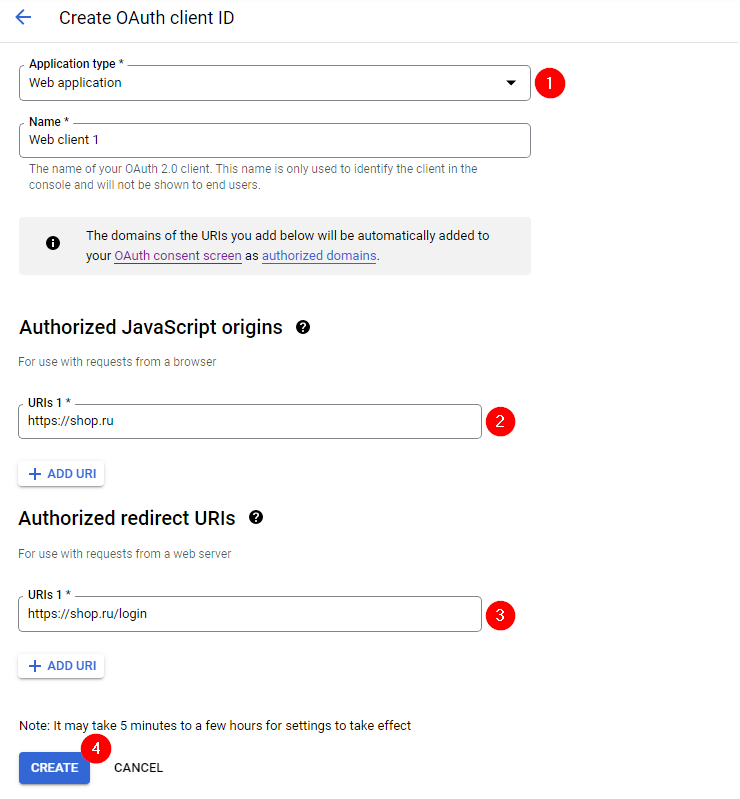
Task: Click the Create OAuth client ID heading
Action: (x=147, y=18)
